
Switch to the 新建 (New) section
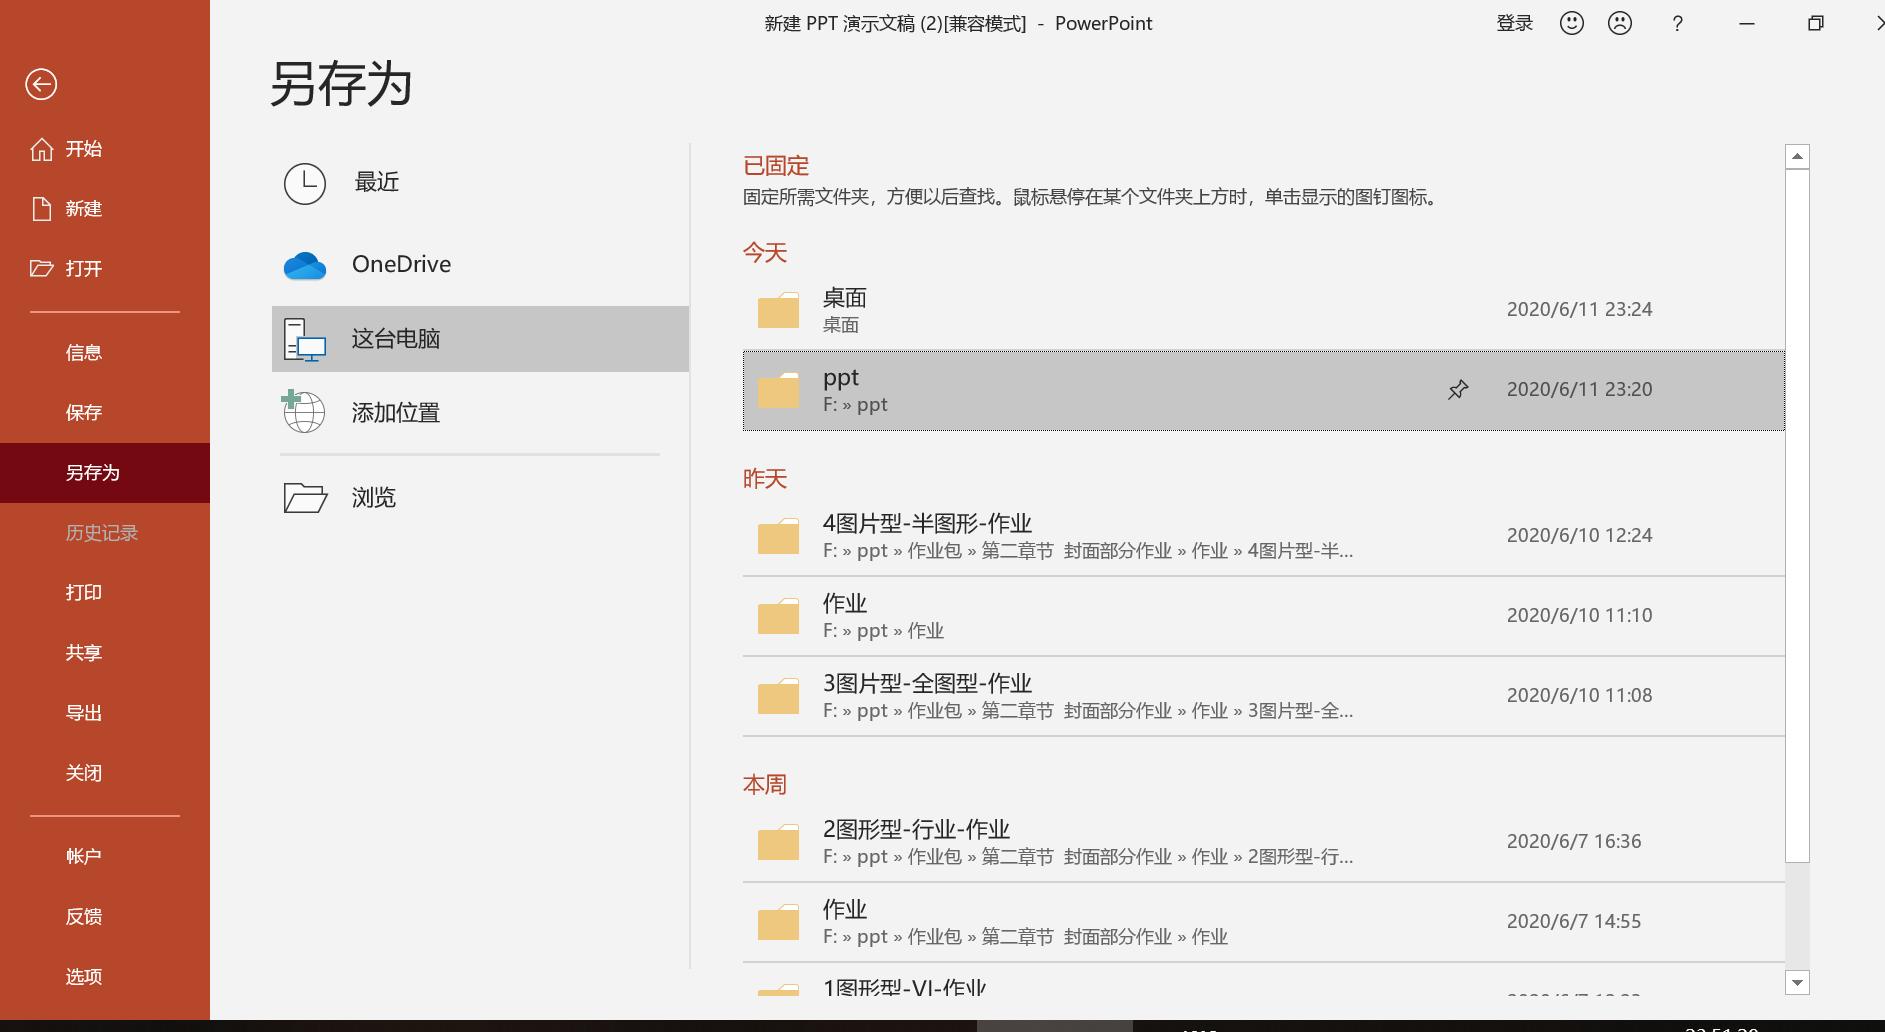tap(84, 208)
